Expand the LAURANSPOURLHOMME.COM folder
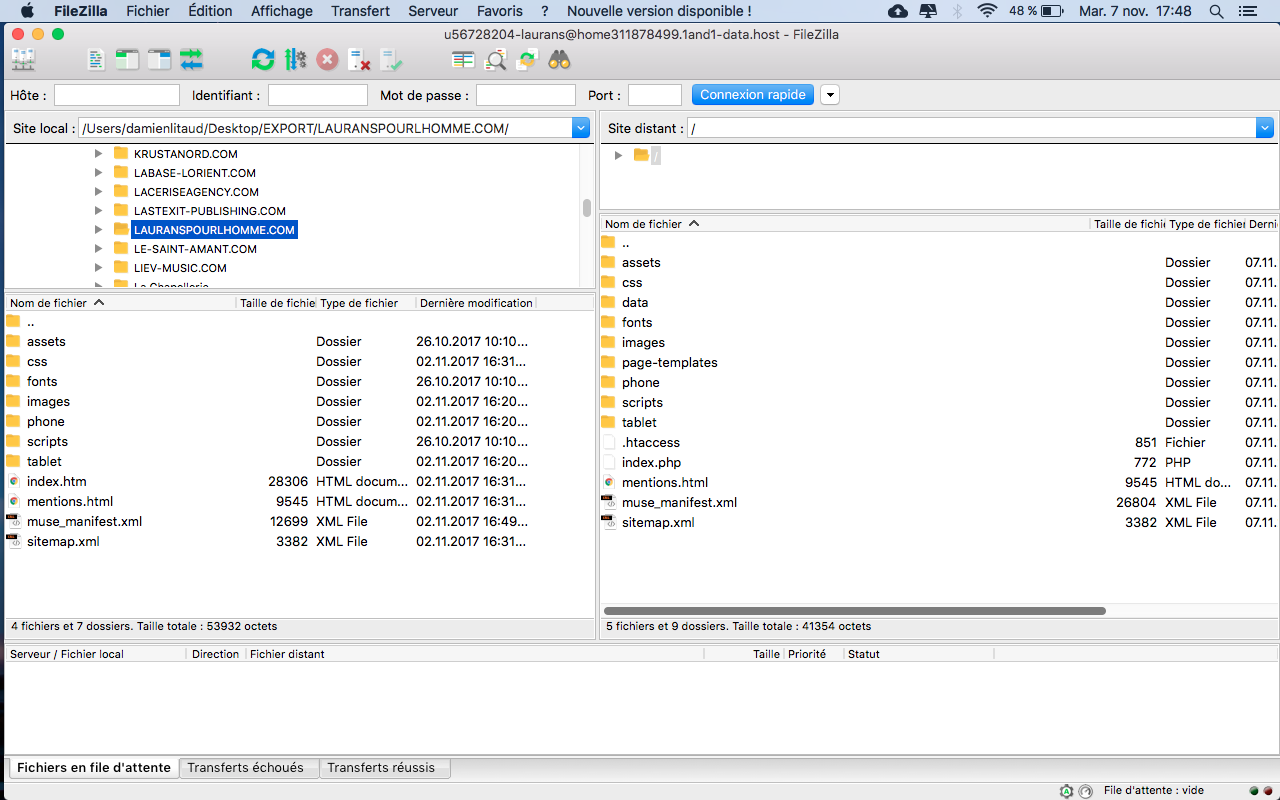 click(98, 230)
